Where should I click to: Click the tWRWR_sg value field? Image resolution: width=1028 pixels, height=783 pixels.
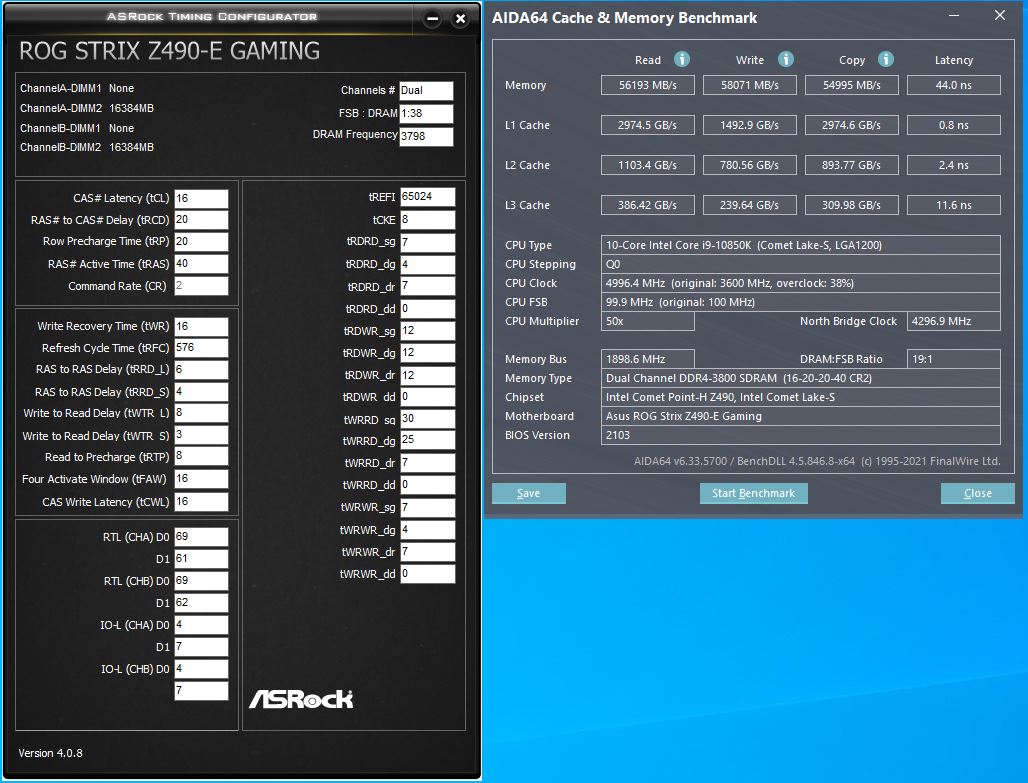click(x=427, y=508)
